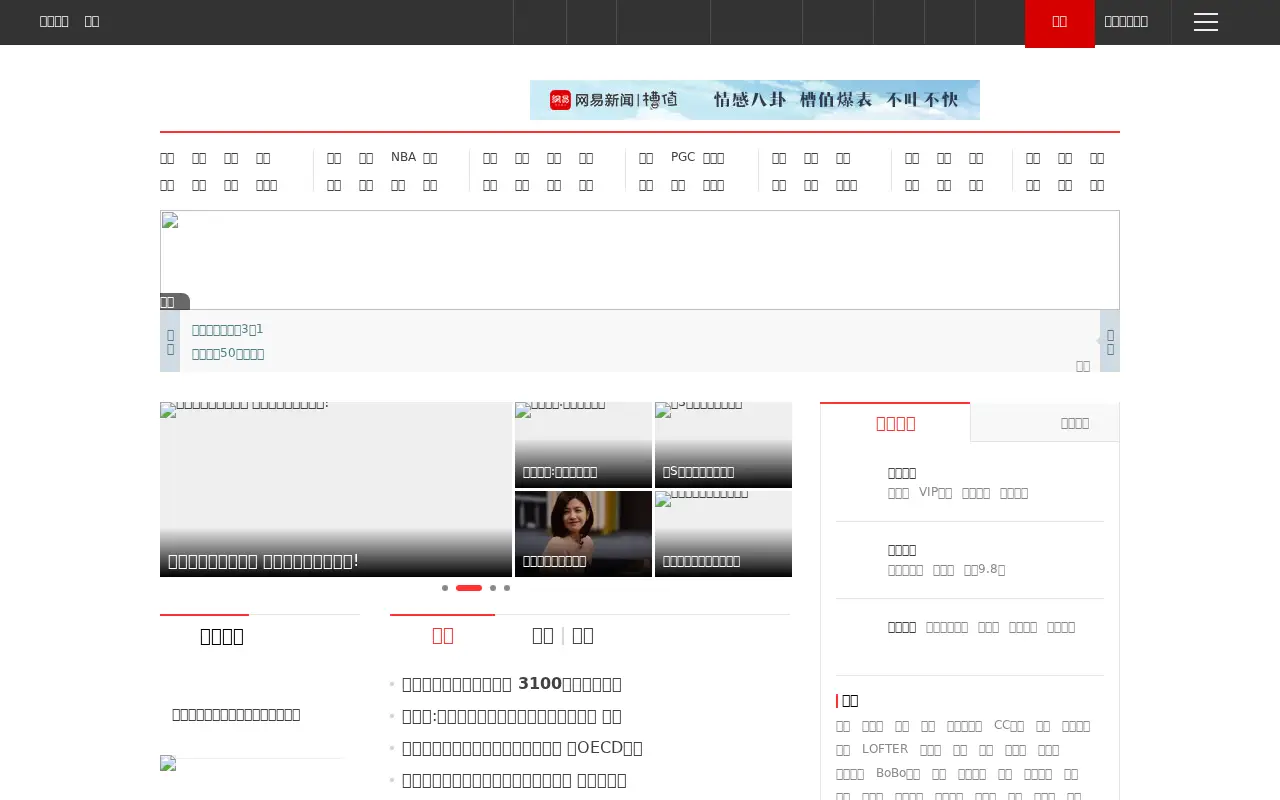Click the left vertical strip button of the ticker panel
Viewport: 1280px width, 800px height.
click(170, 341)
